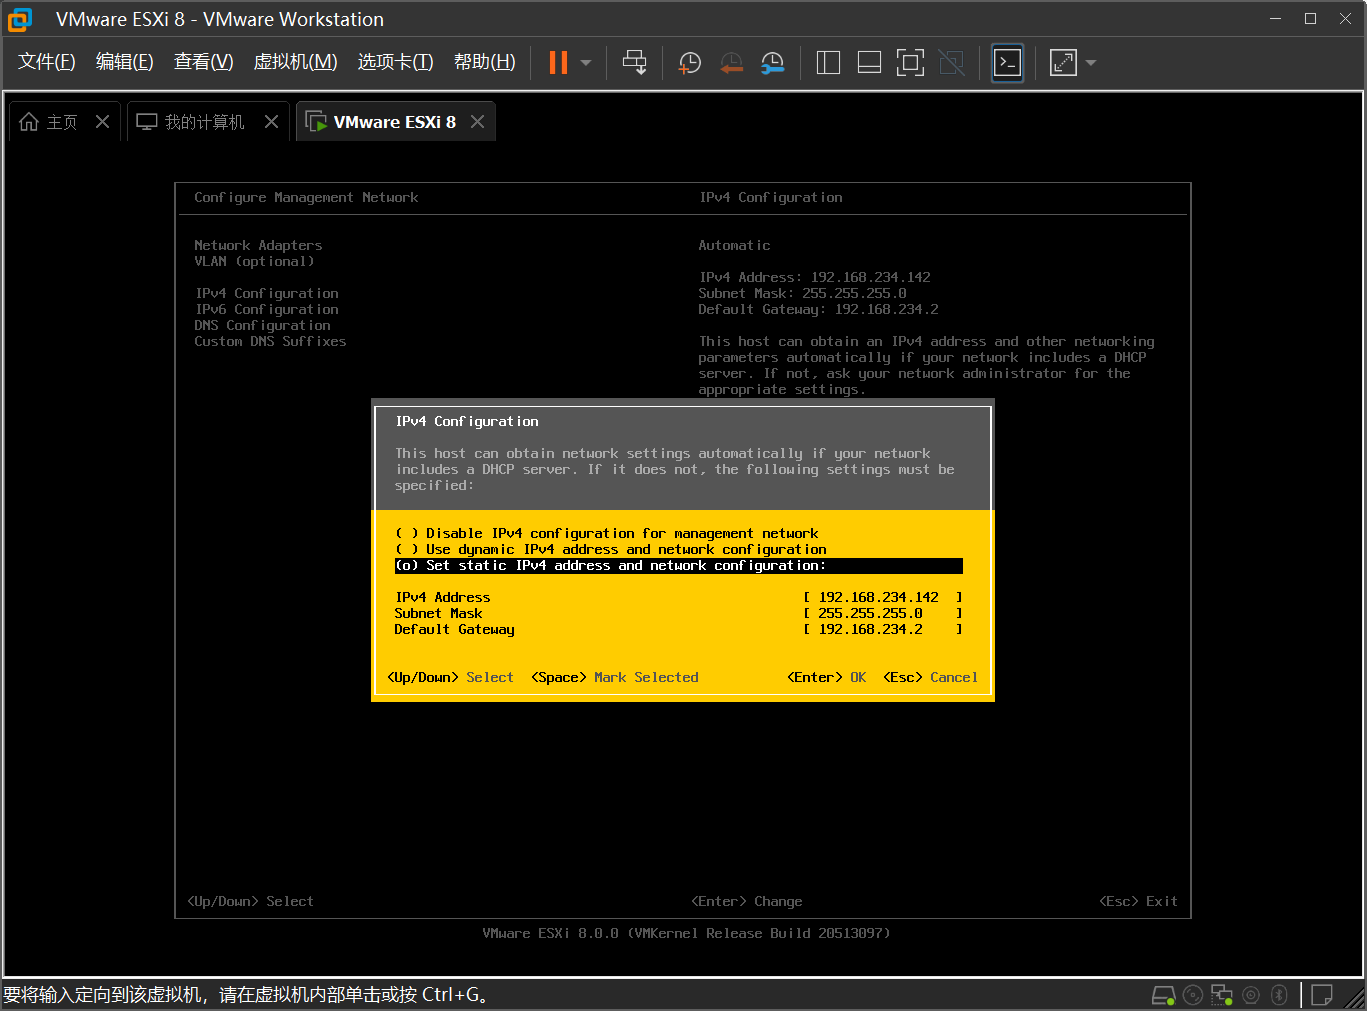This screenshot has height=1011, width=1367.
Task: Click the stretch guest display icon
Action: 1063,63
